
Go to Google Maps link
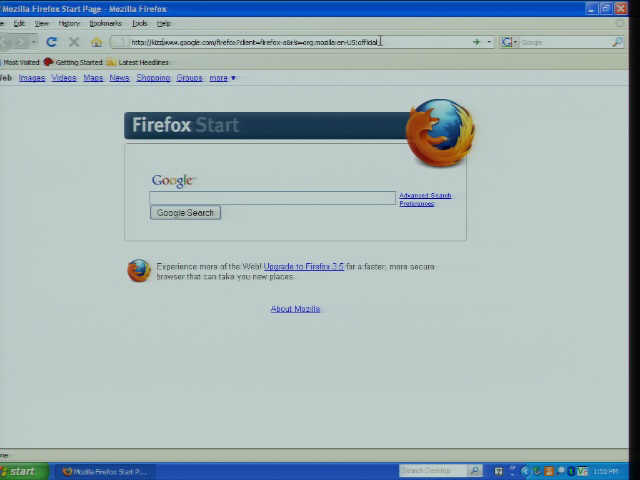(93, 78)
